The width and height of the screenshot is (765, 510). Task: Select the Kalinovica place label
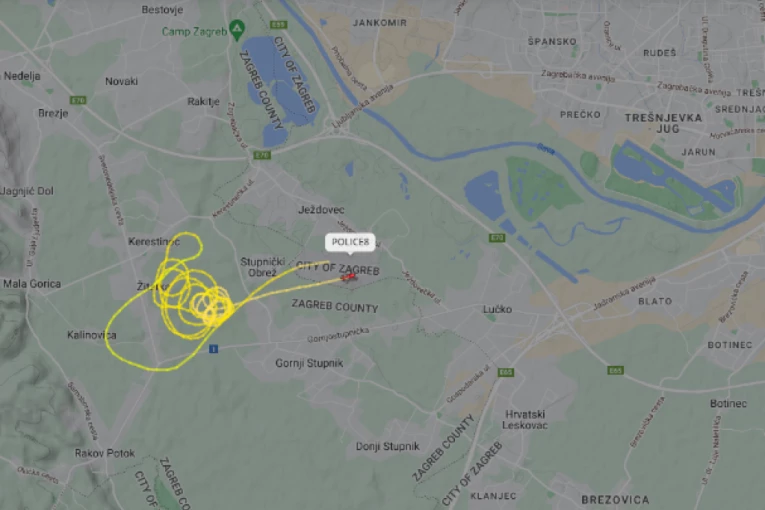[x=92, y=335]
